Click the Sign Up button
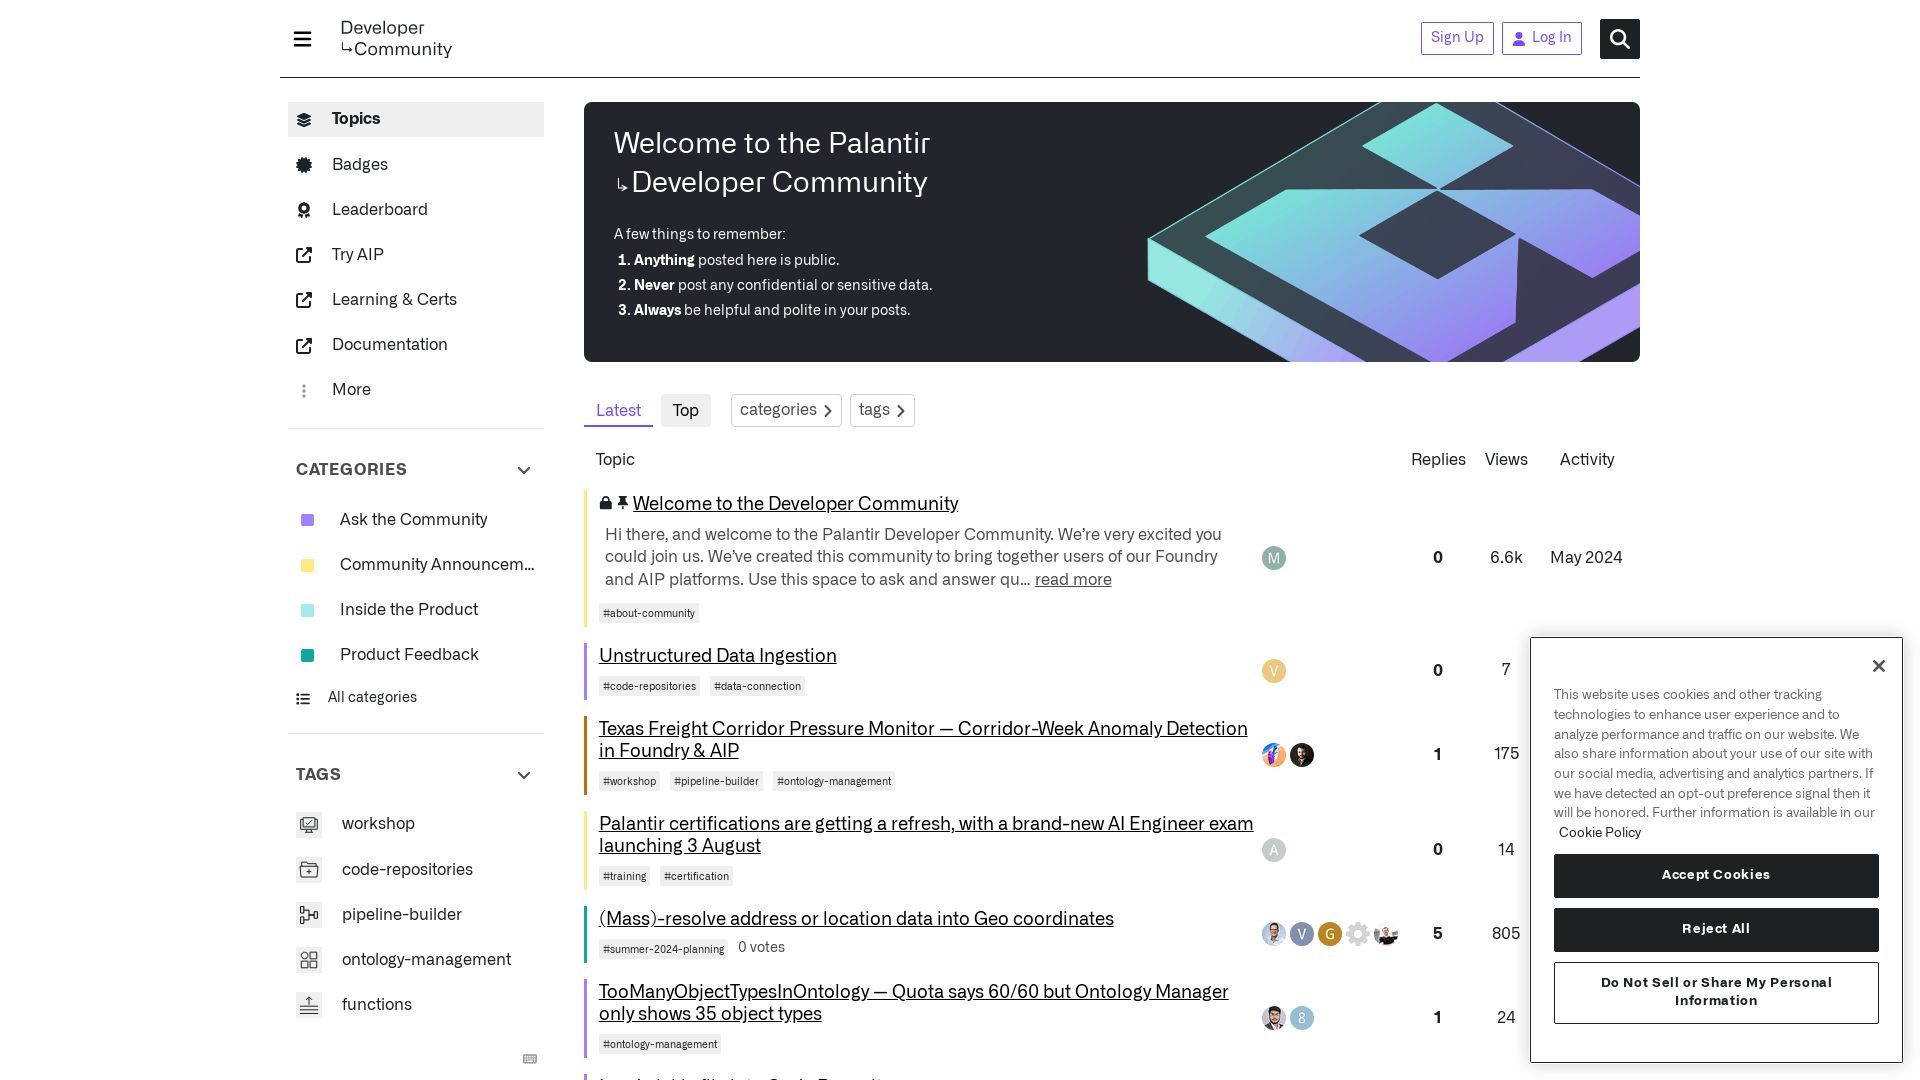The width and height of the screenshot is (1920, 1080). pyautogui.click(x=1457, y=38)
